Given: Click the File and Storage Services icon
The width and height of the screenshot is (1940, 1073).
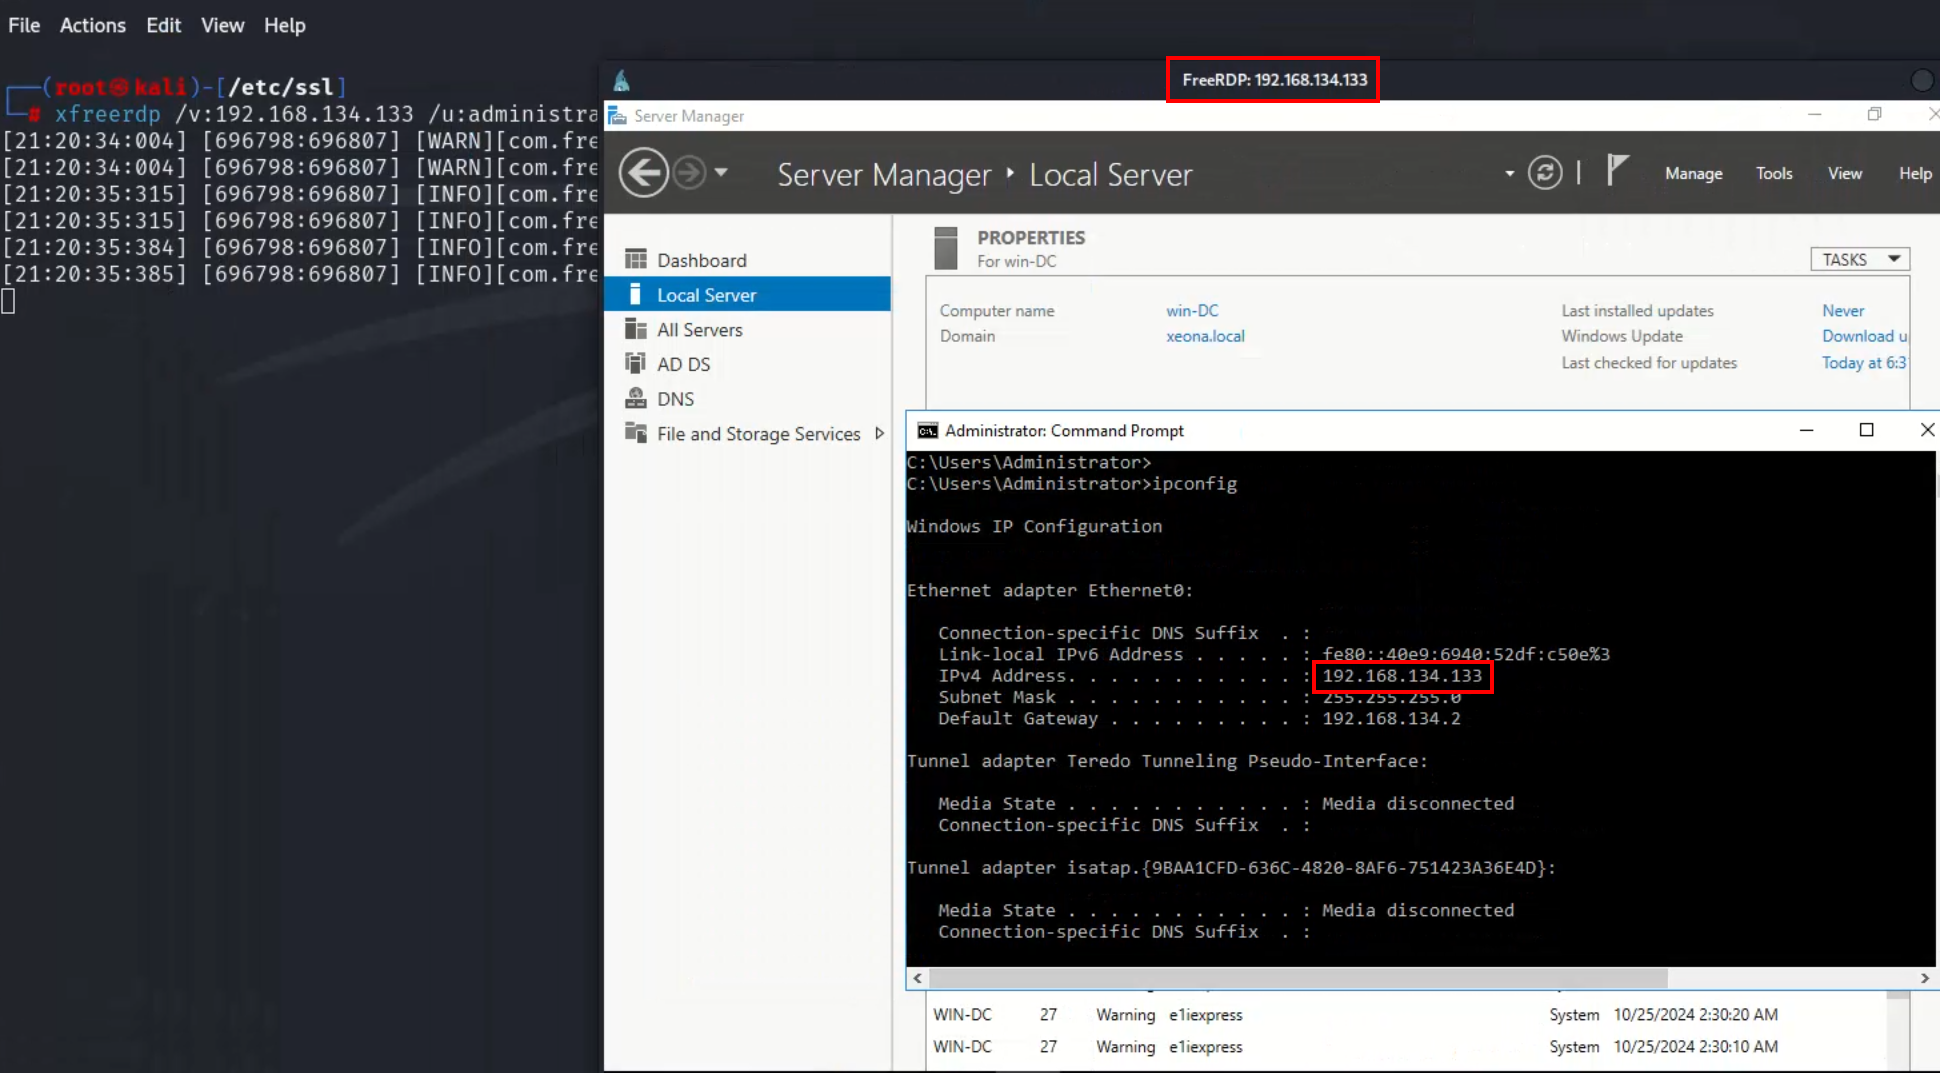Looking at the screenshot, I should coord(635,432).
